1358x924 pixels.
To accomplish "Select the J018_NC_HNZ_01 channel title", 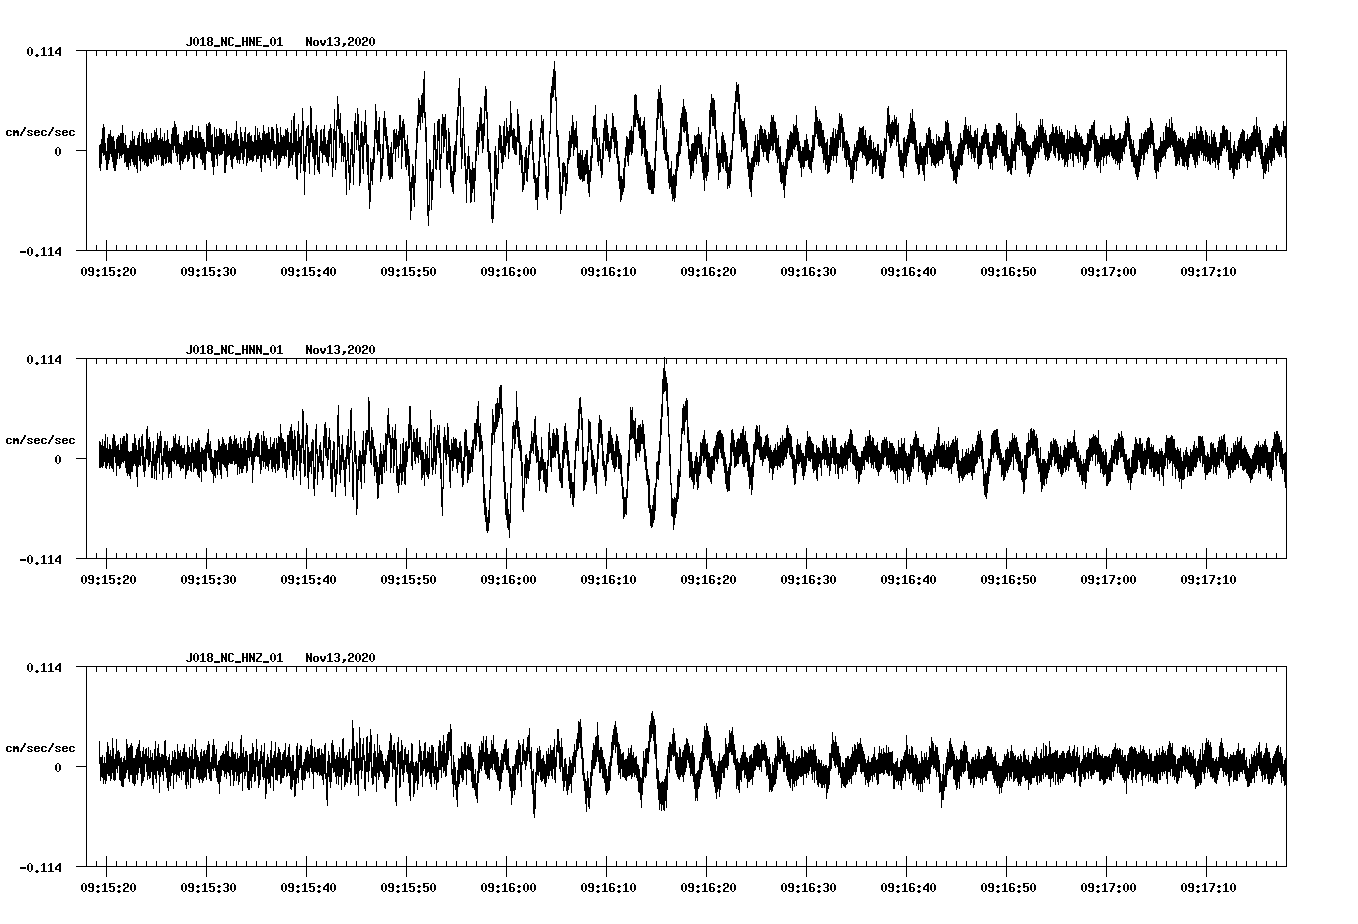I will tap(233, 658).
